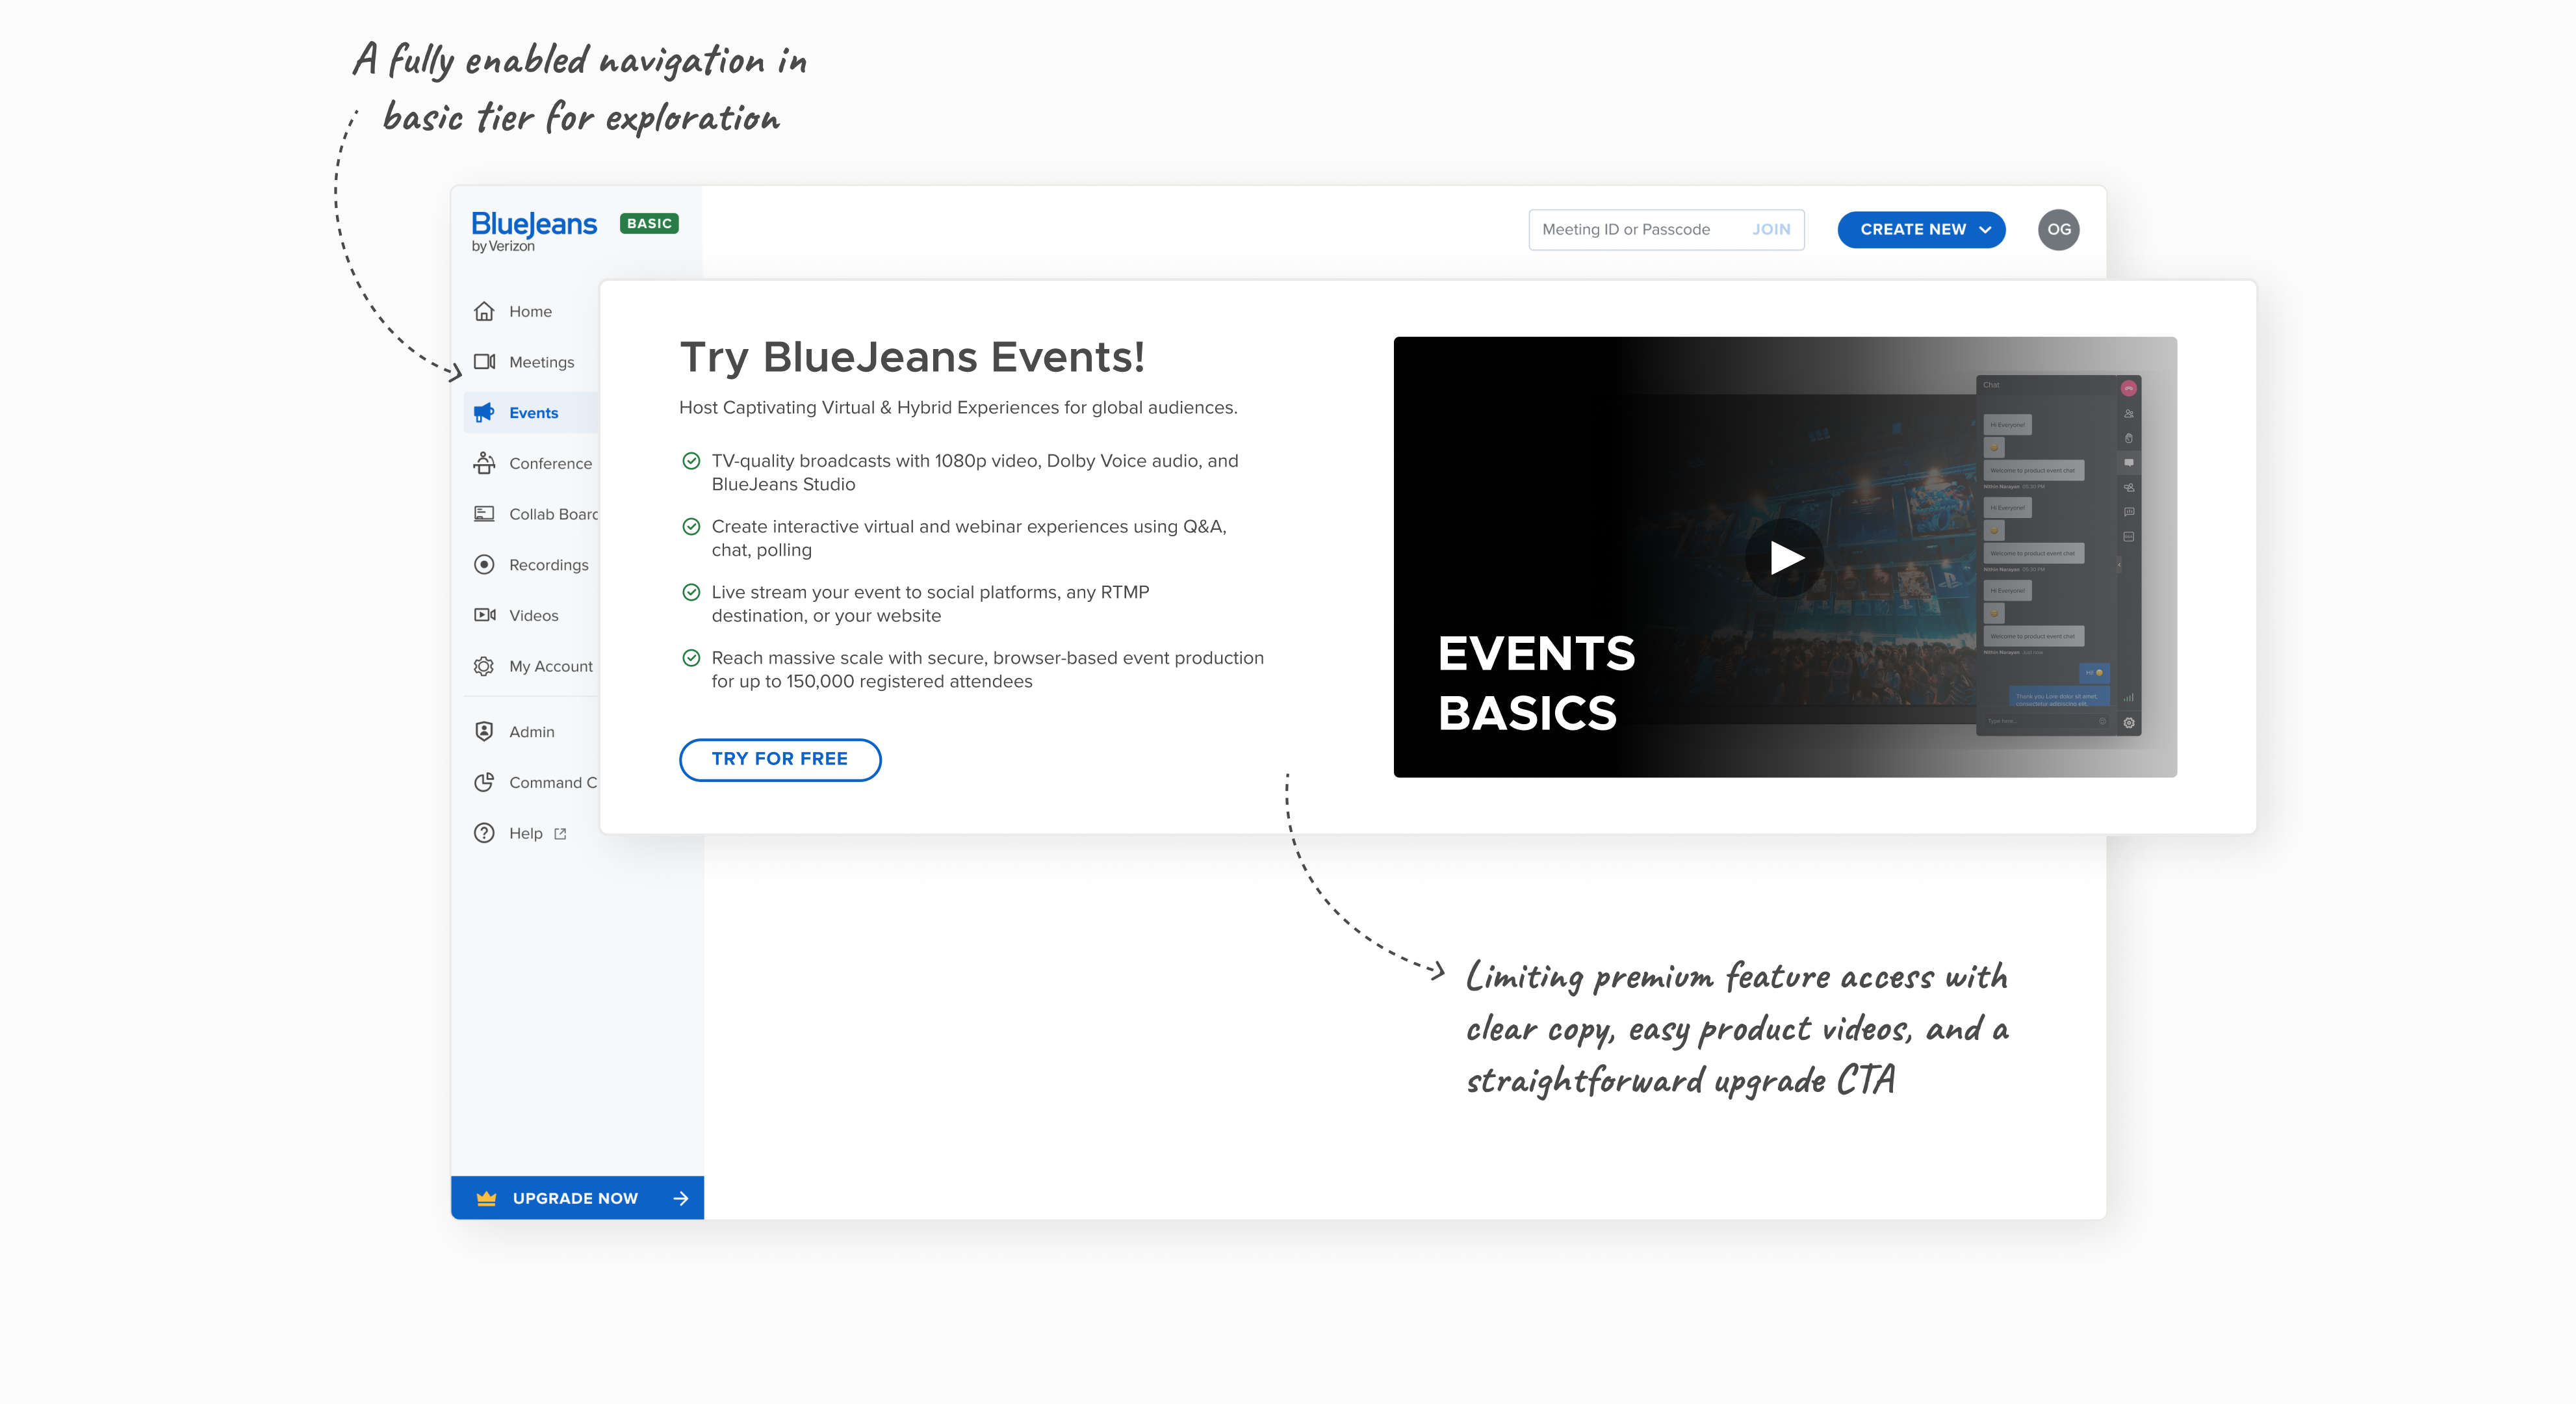Click the Admin shield icon

[x=484, y=732]
